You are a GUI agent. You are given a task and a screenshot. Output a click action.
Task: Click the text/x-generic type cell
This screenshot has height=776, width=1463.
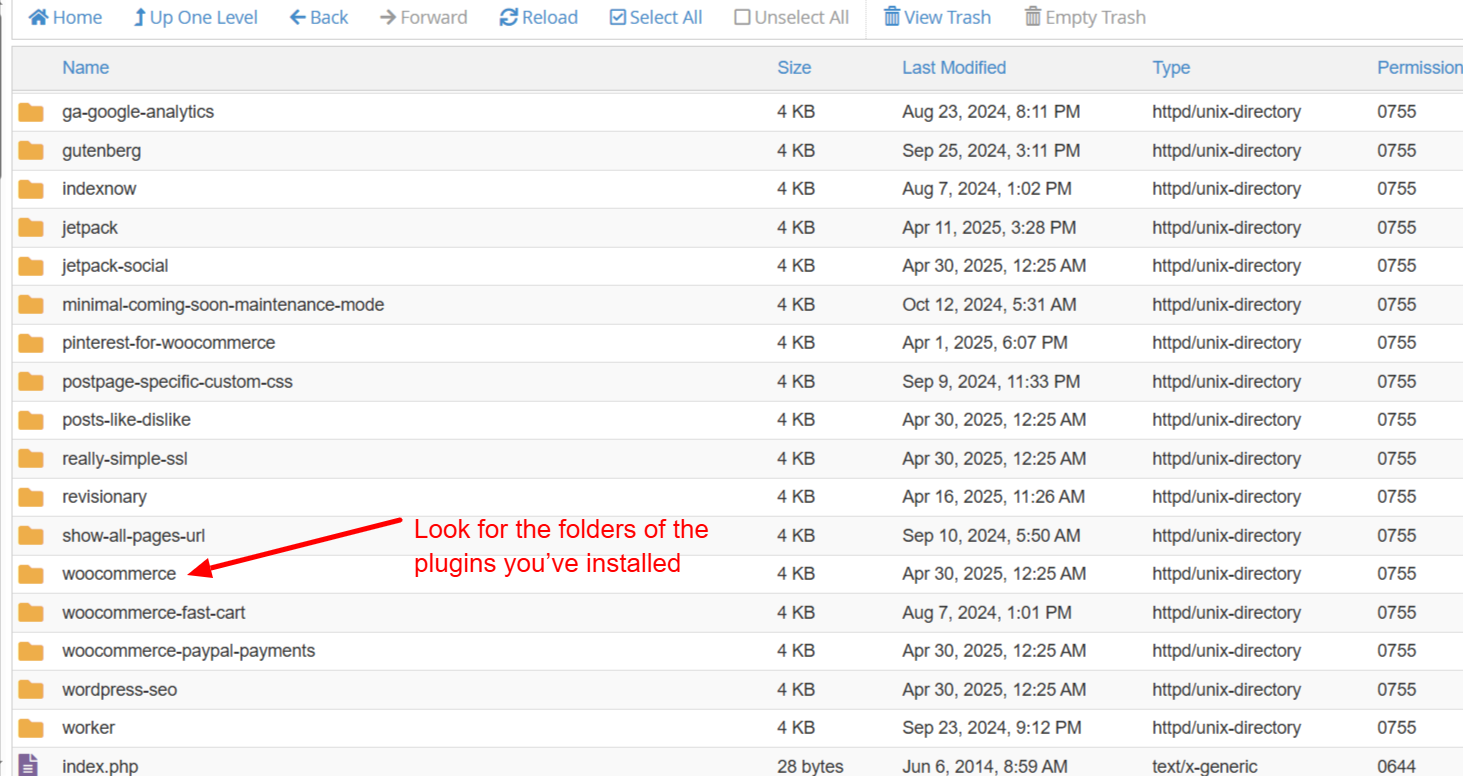point(1205,767)
